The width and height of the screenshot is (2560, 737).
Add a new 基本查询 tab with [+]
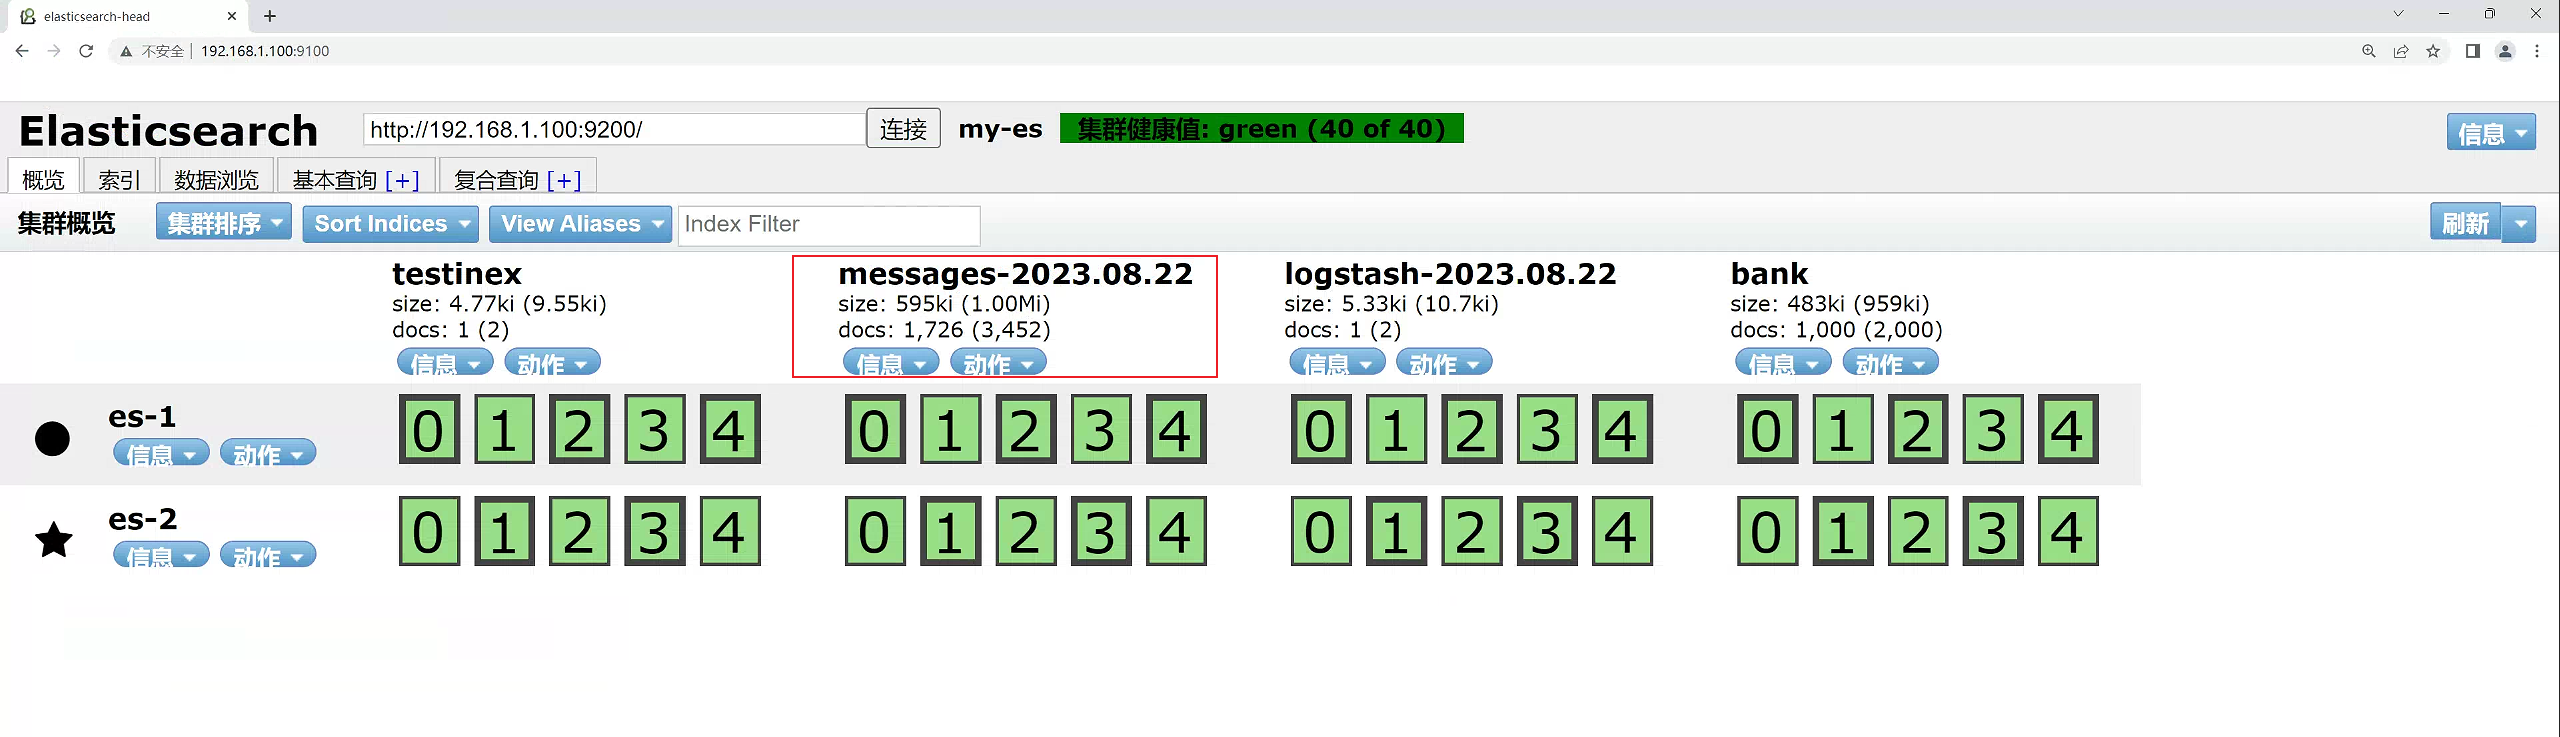(402, 180)
